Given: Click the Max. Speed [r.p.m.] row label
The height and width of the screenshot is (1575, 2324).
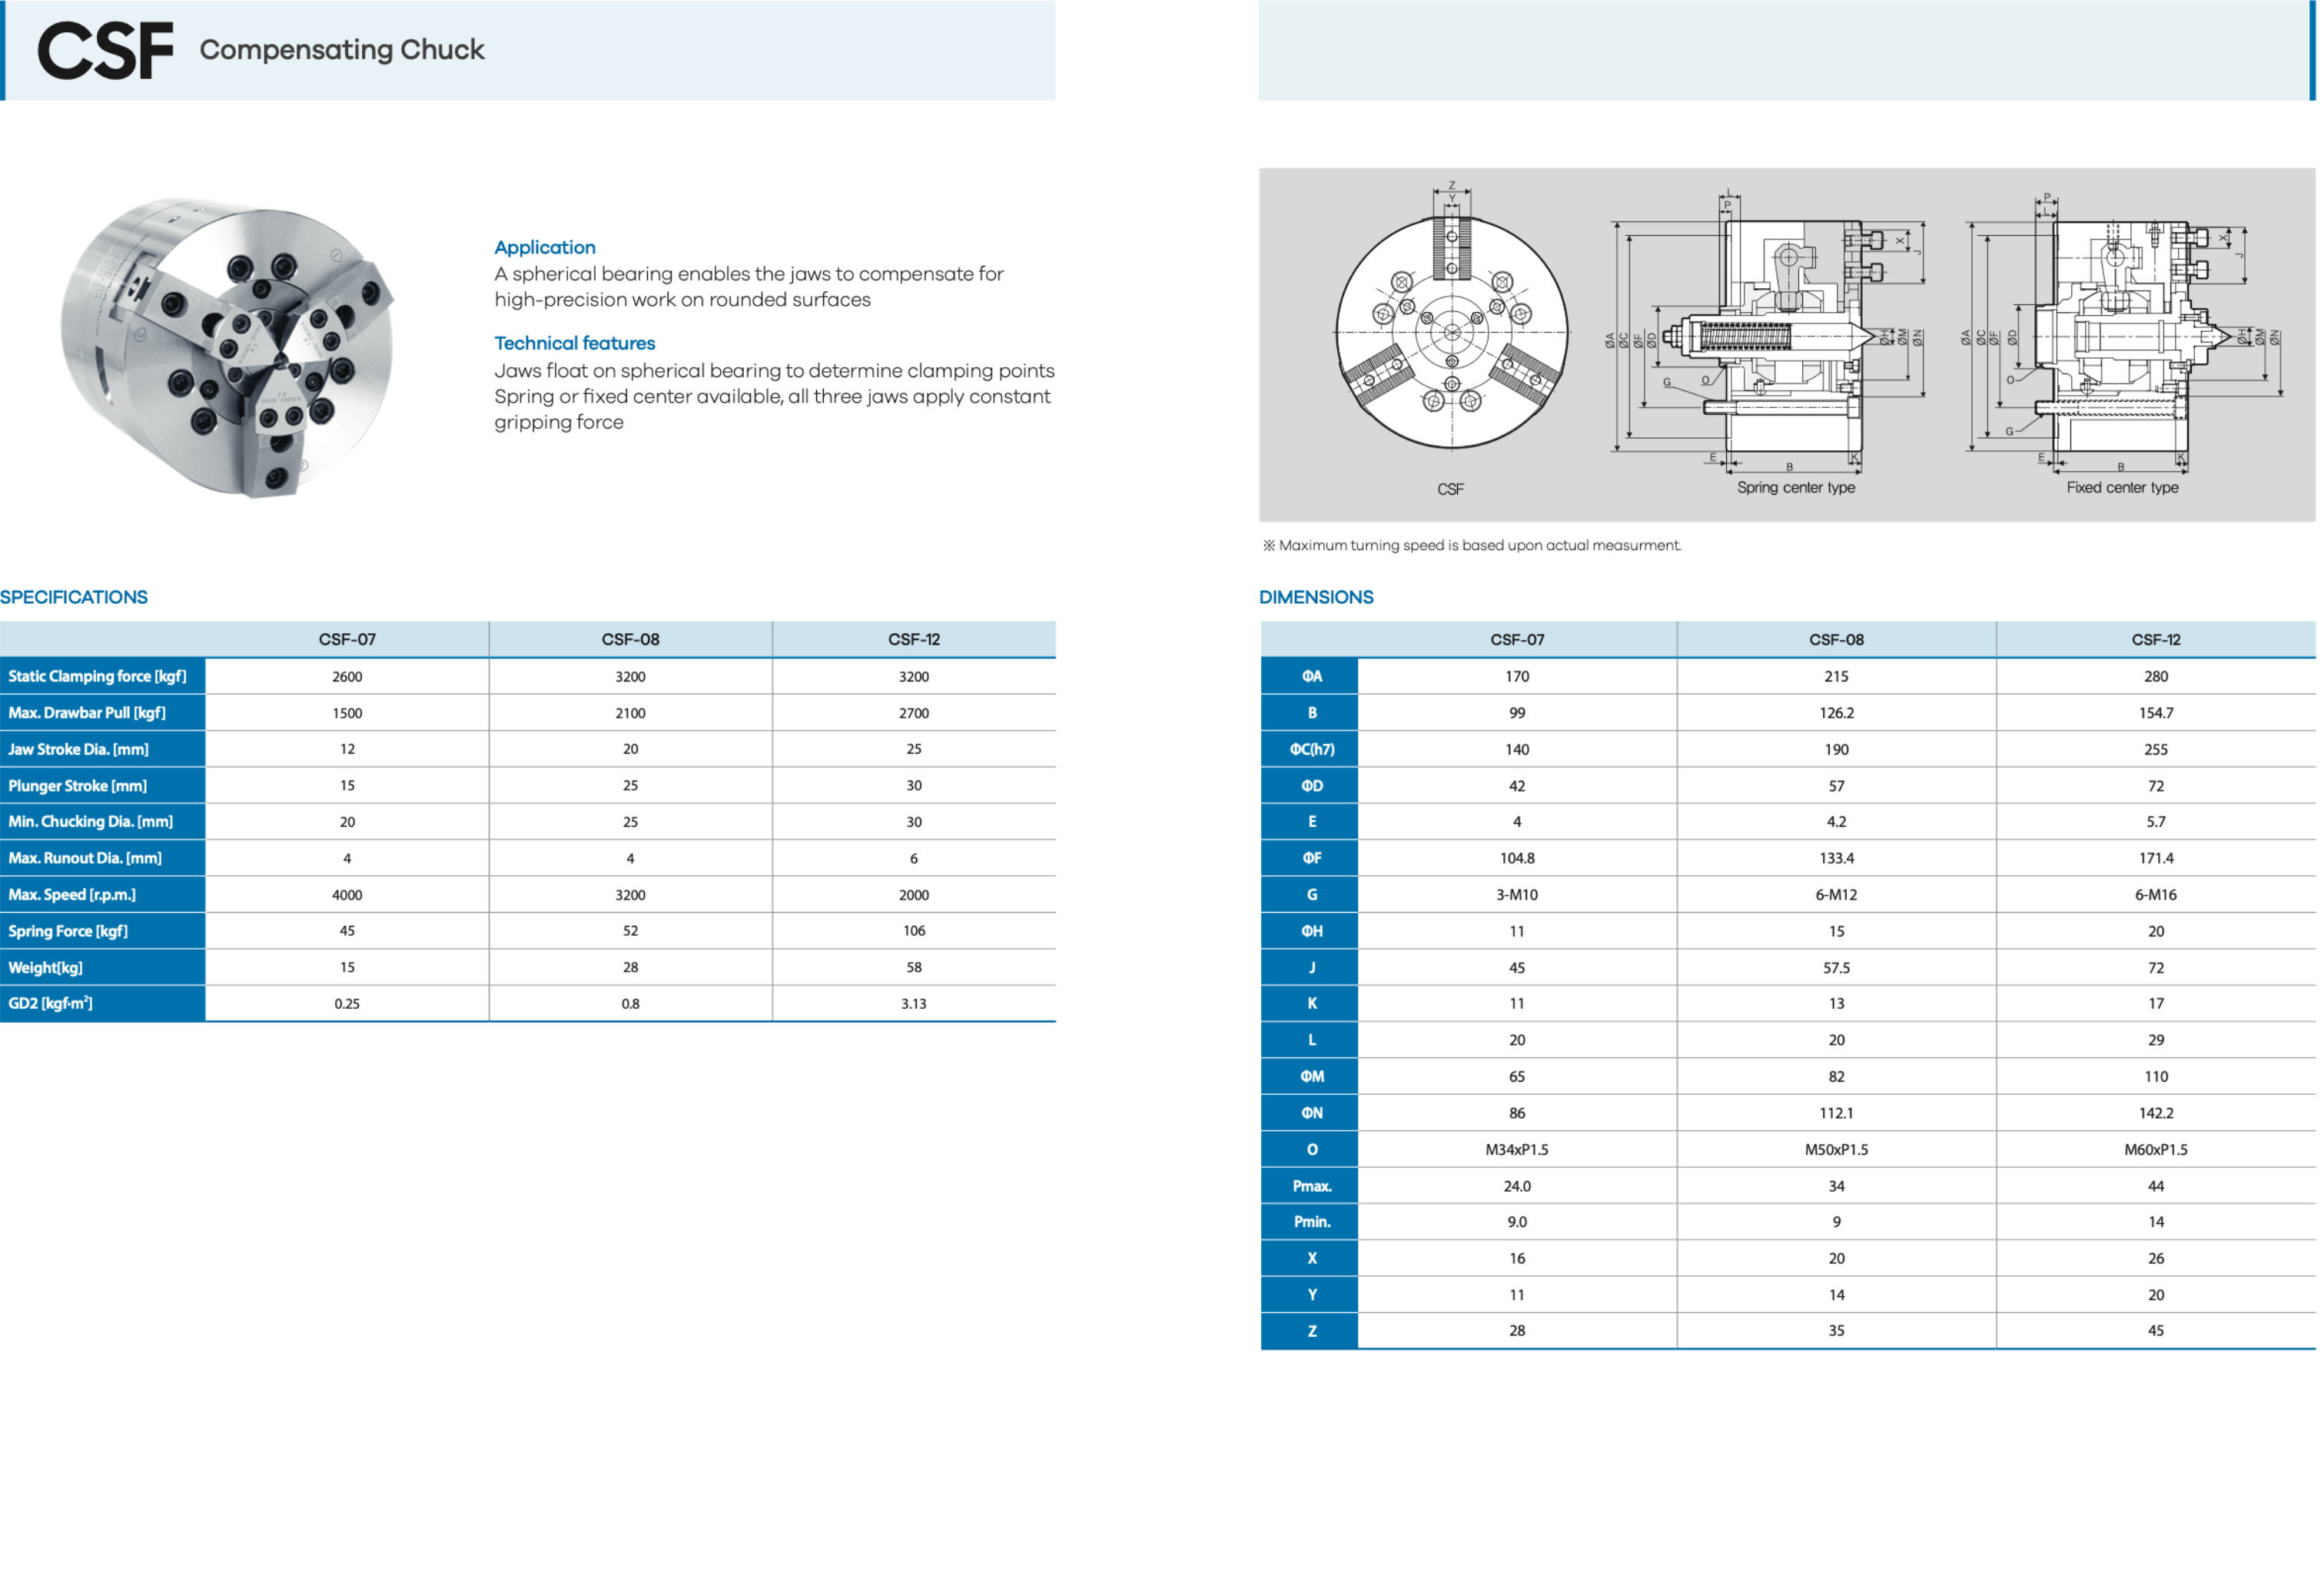Looking at the screenshot, I should pos(72,894).
